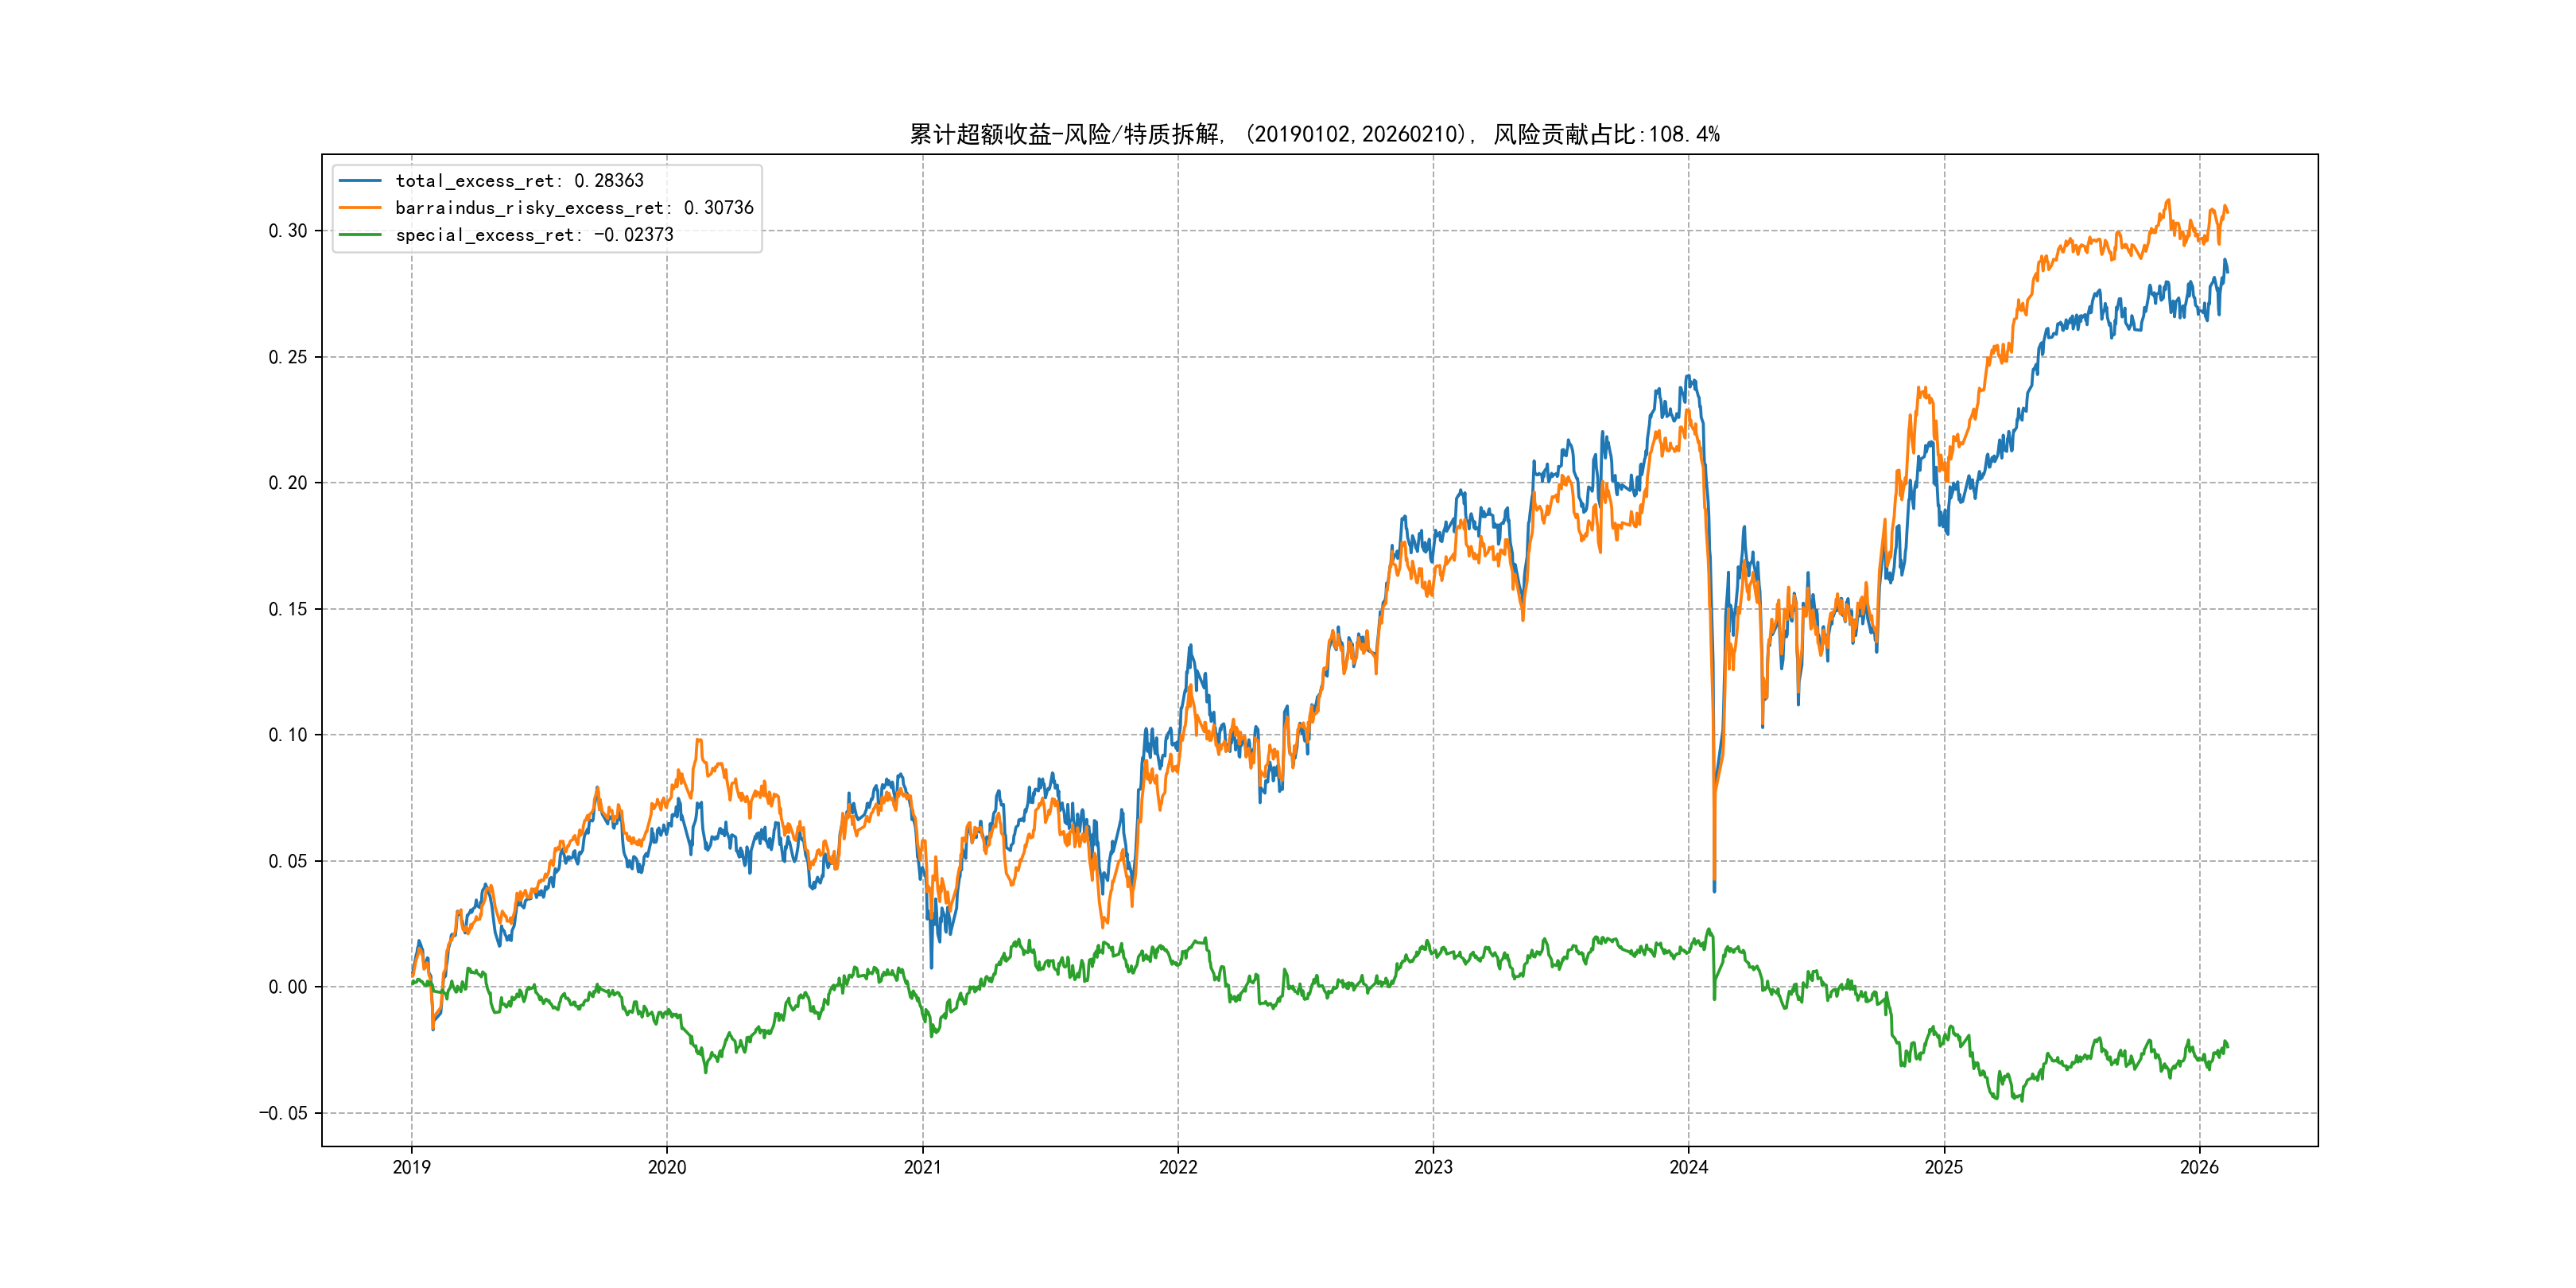2576x1288 pixels.
Task: Click the 0.00 y-axis tick label
Action: [287, 987]
